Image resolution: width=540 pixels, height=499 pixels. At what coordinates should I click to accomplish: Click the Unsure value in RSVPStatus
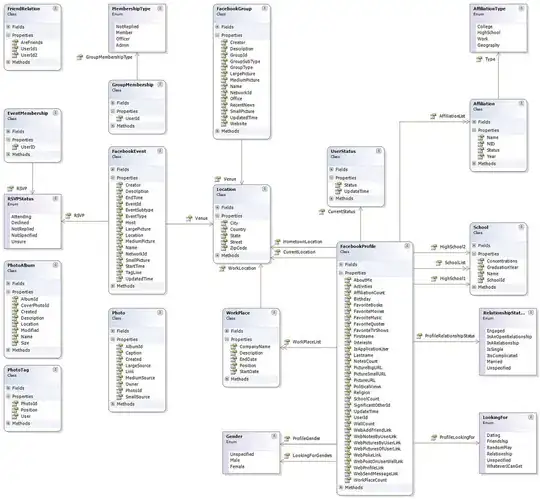pyautogui.click(x=19, y=242)
